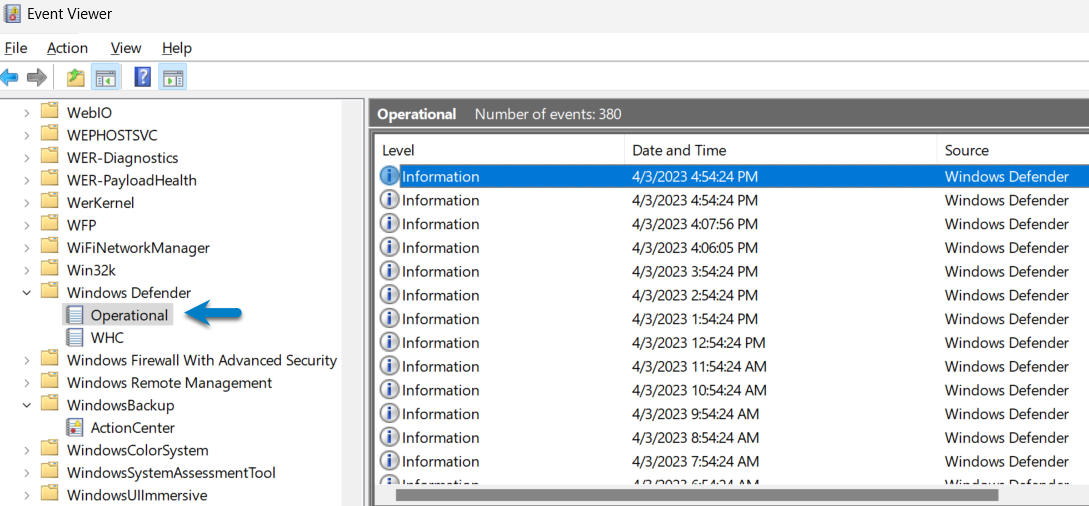The image size is (1089, 506).
Task: Click info icon on 12:54:24 PM event
Action: pos(390,342)
